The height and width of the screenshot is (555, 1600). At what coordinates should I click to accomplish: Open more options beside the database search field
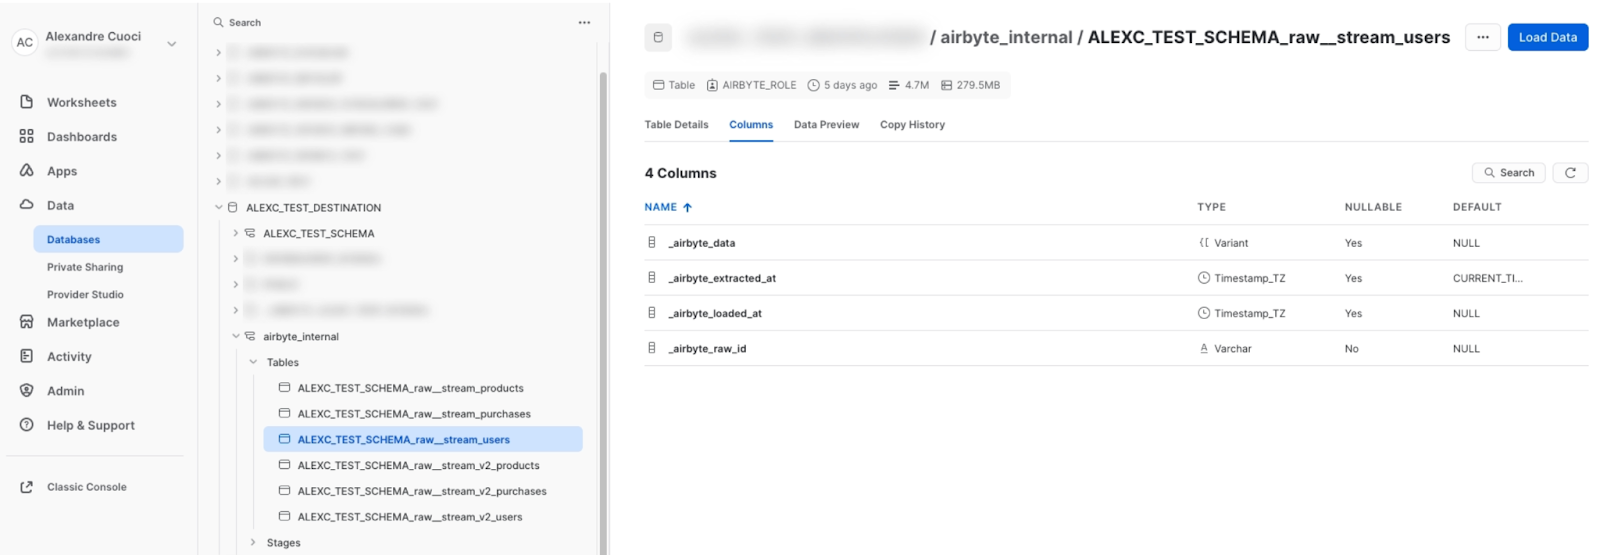click(584, 22)
